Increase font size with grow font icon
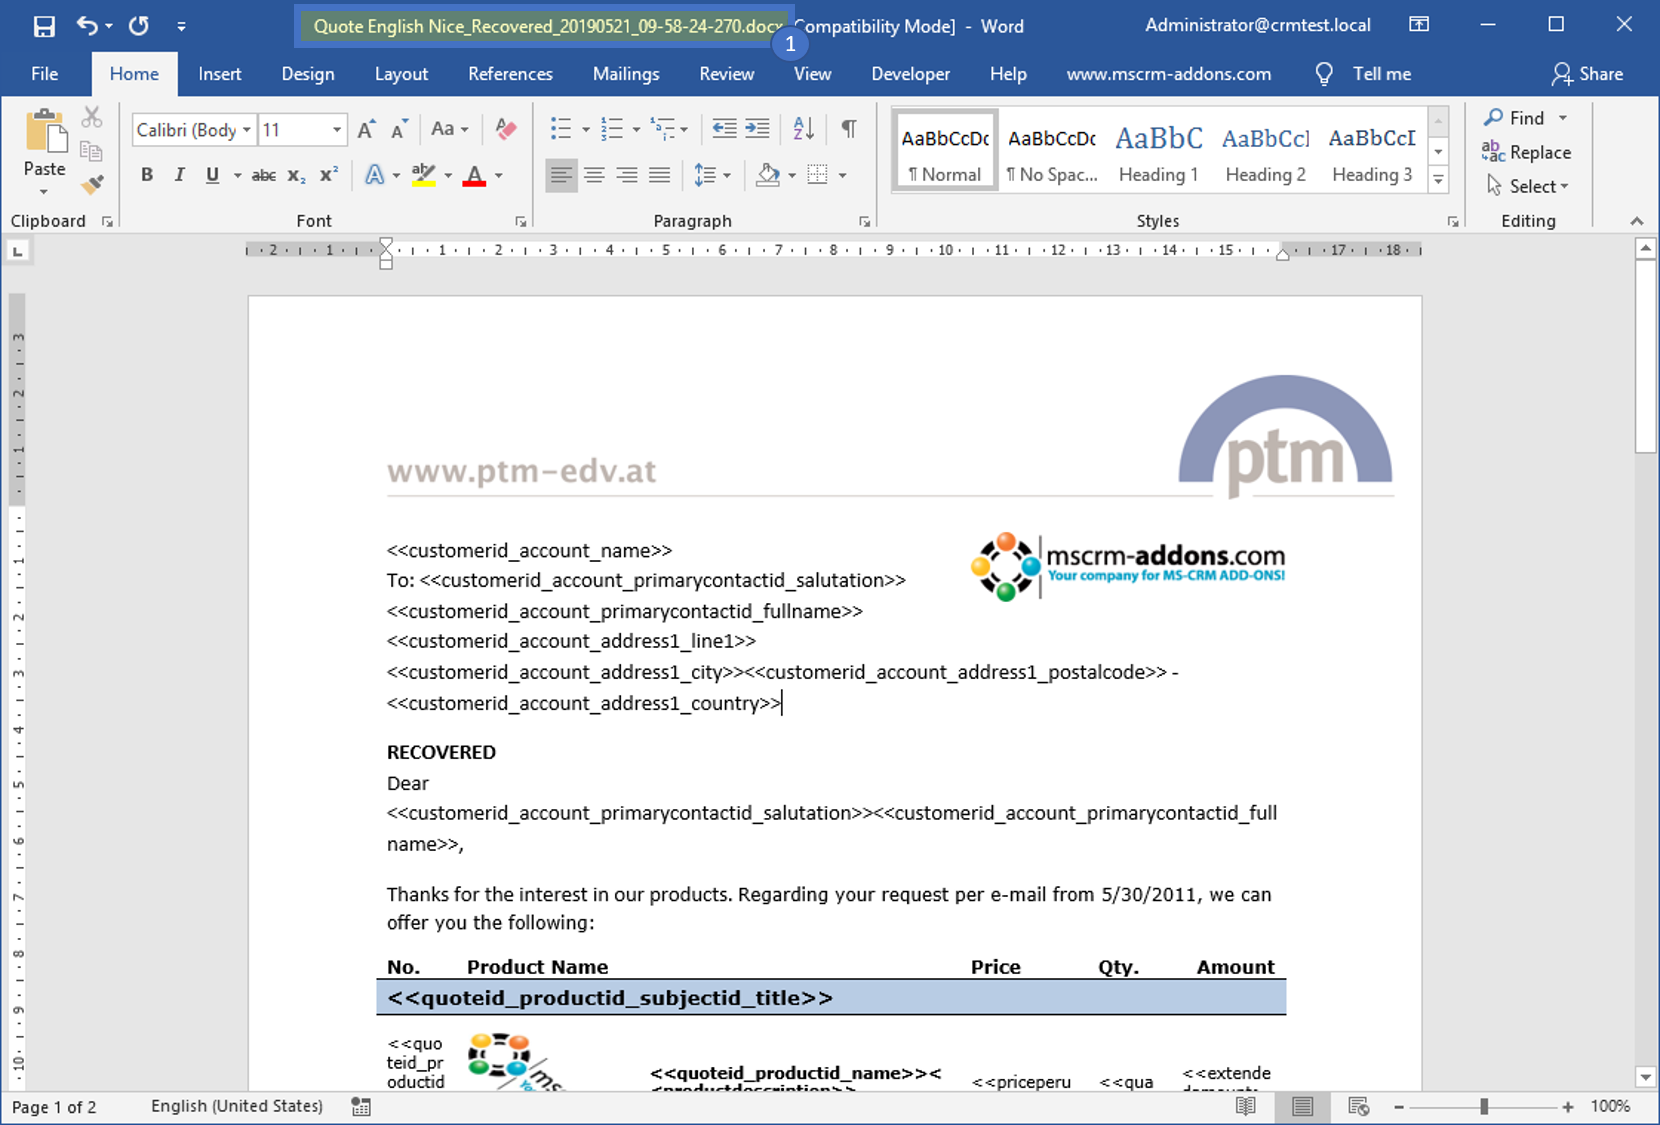Screen dimensions: 1660x1125 click(x=366, y=129)
